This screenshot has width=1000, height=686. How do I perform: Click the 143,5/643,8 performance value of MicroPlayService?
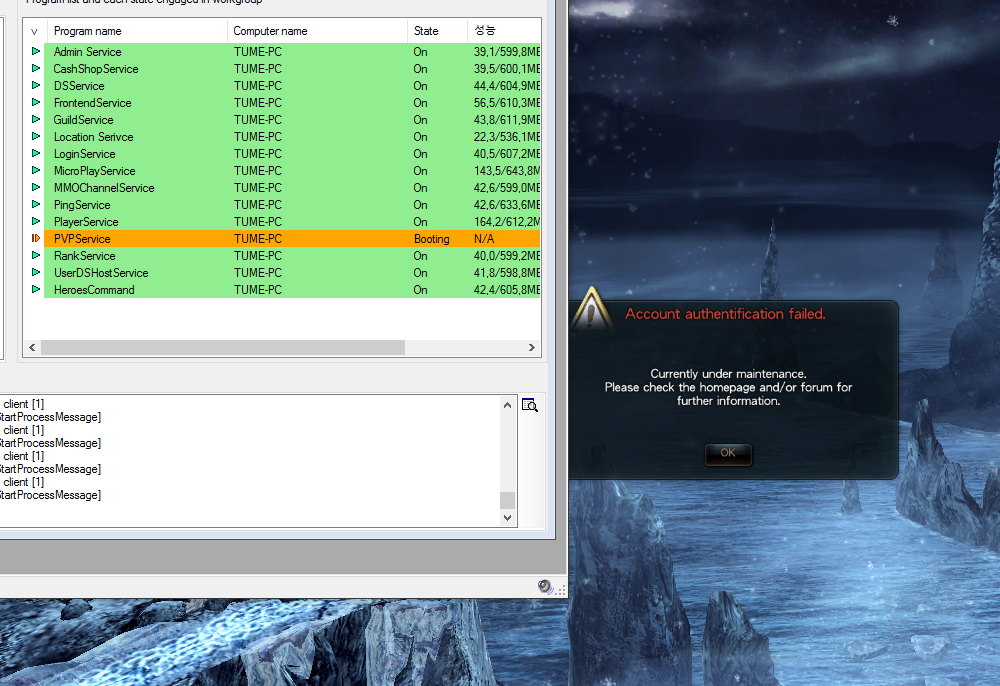point(507,171)
